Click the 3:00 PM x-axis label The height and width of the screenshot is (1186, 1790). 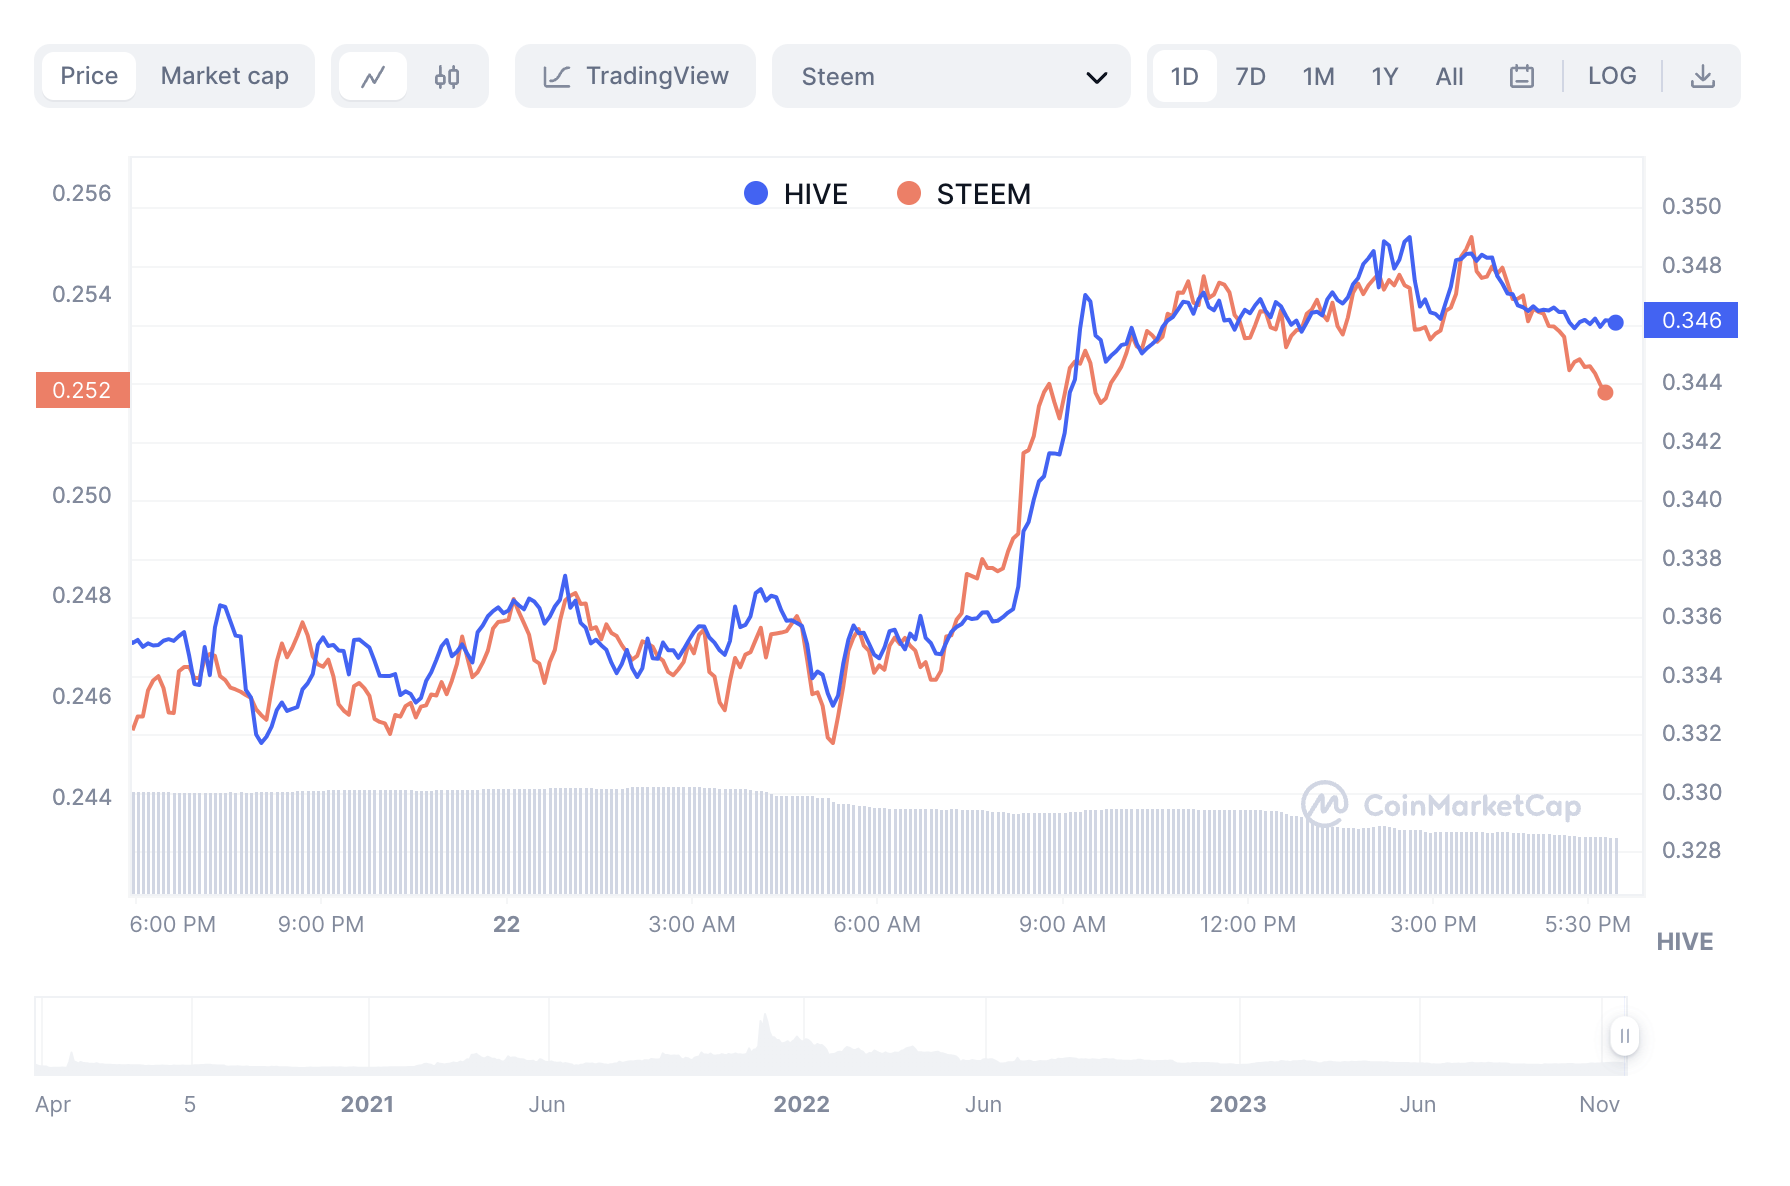pos(1433,924)
